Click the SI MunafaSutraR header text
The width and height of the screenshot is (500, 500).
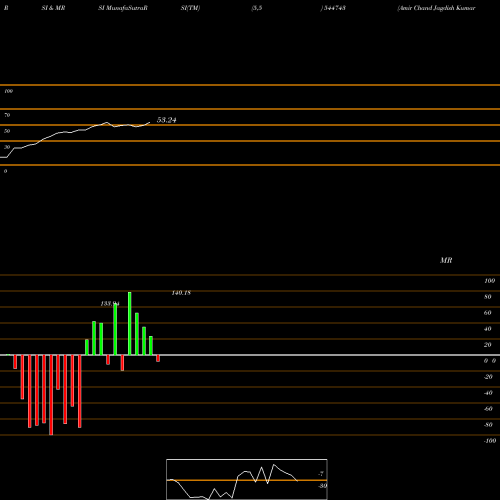point(123,8)
